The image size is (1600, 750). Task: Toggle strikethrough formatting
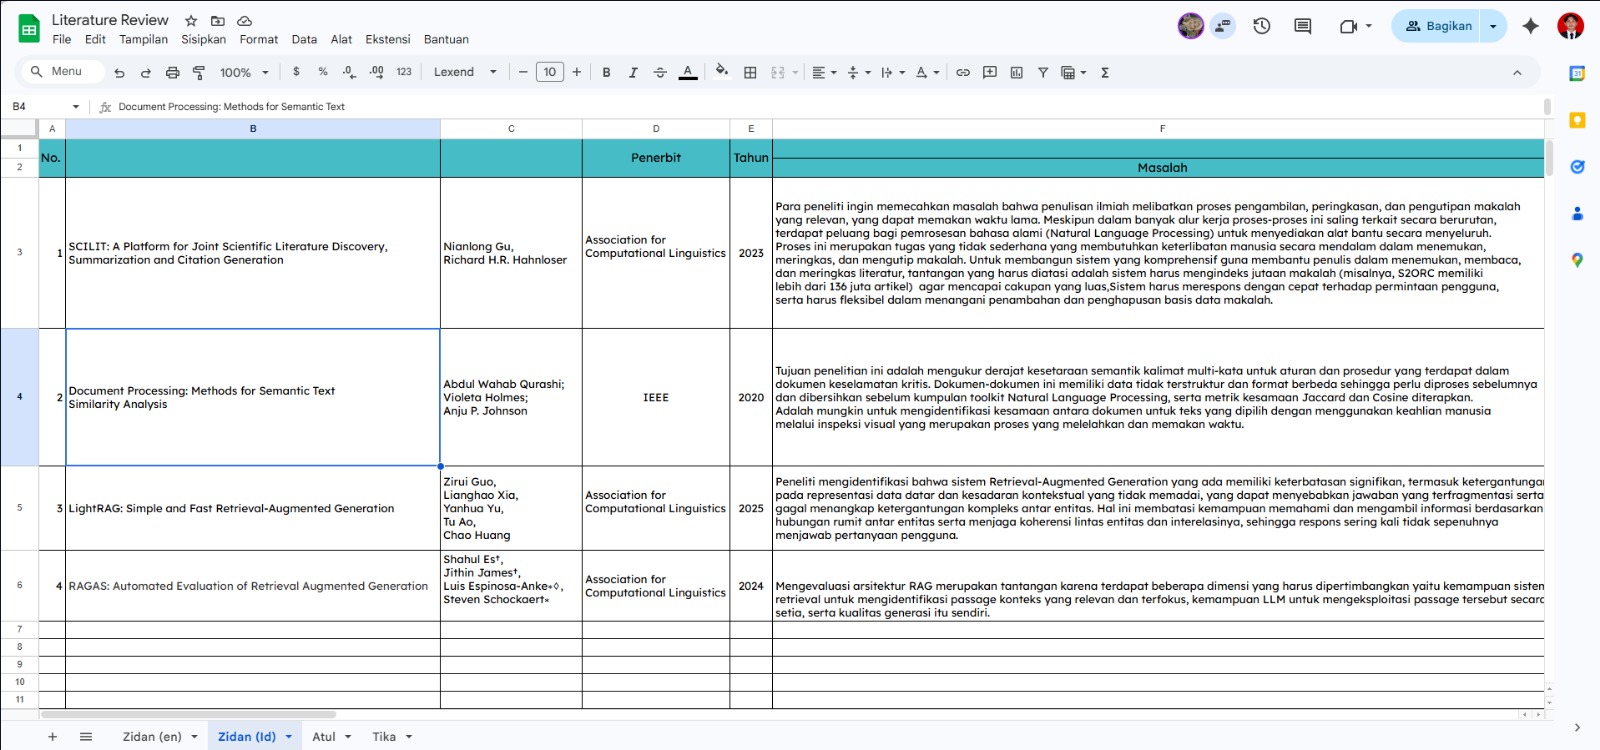660,72
